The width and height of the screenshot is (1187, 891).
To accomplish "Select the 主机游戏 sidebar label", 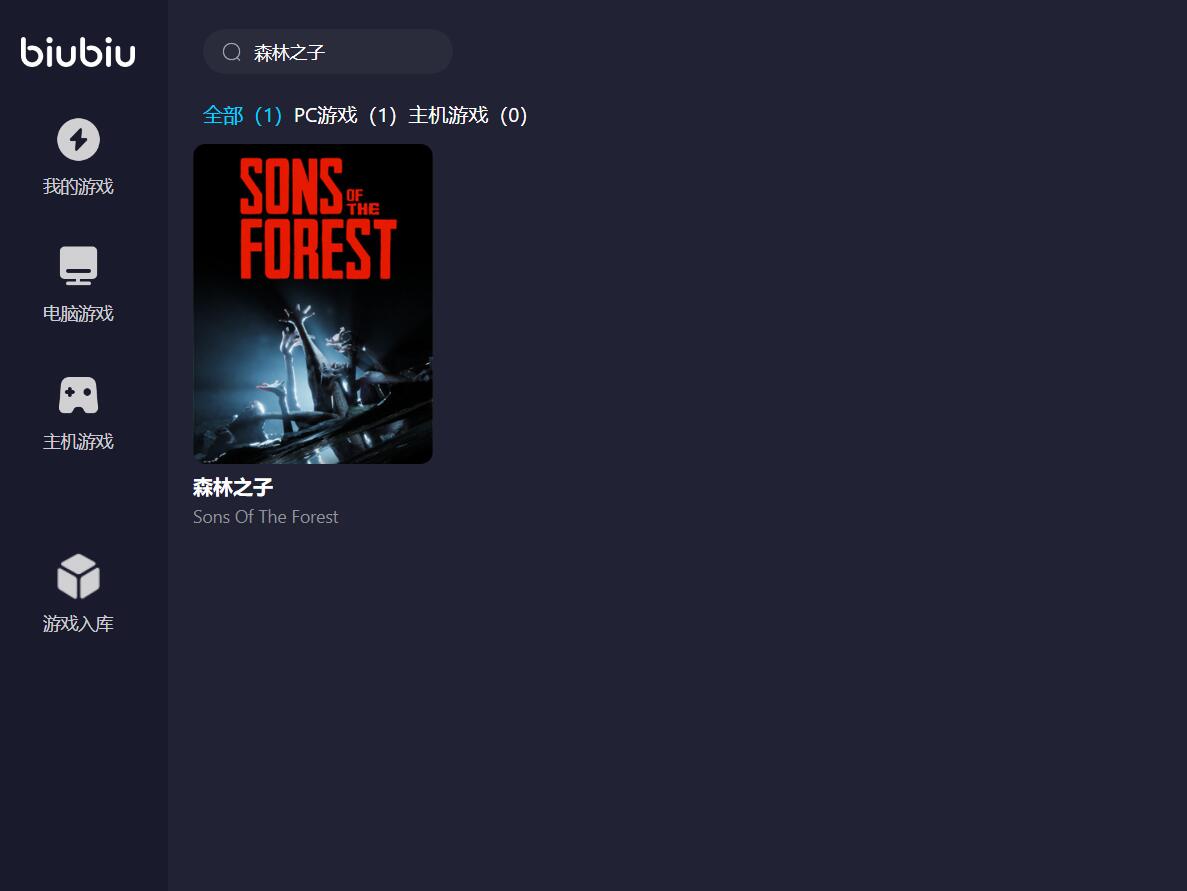I will coord(78,441).
